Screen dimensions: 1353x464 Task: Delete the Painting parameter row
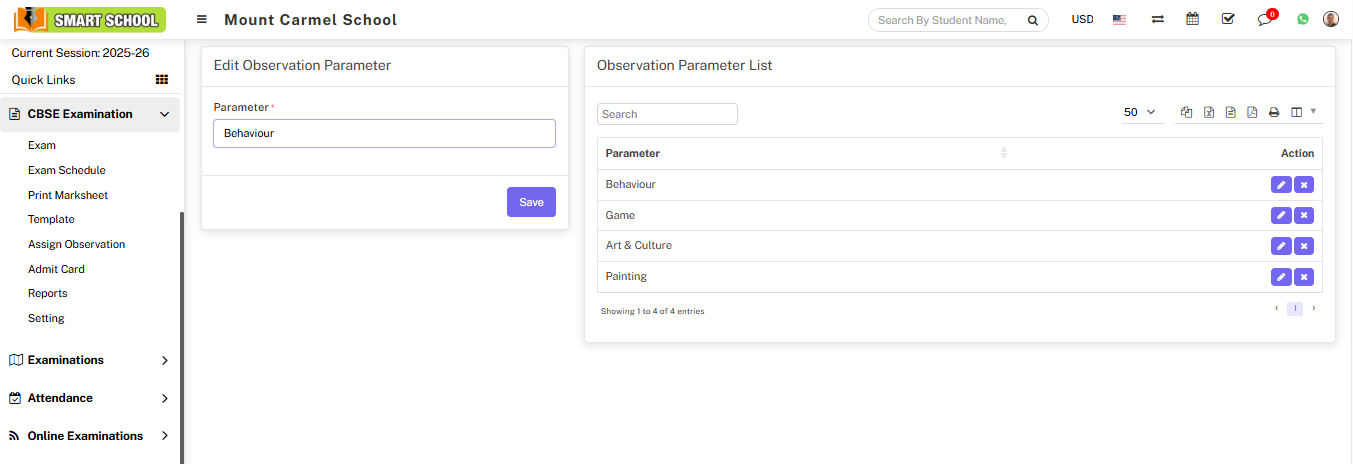point(1304,277)
